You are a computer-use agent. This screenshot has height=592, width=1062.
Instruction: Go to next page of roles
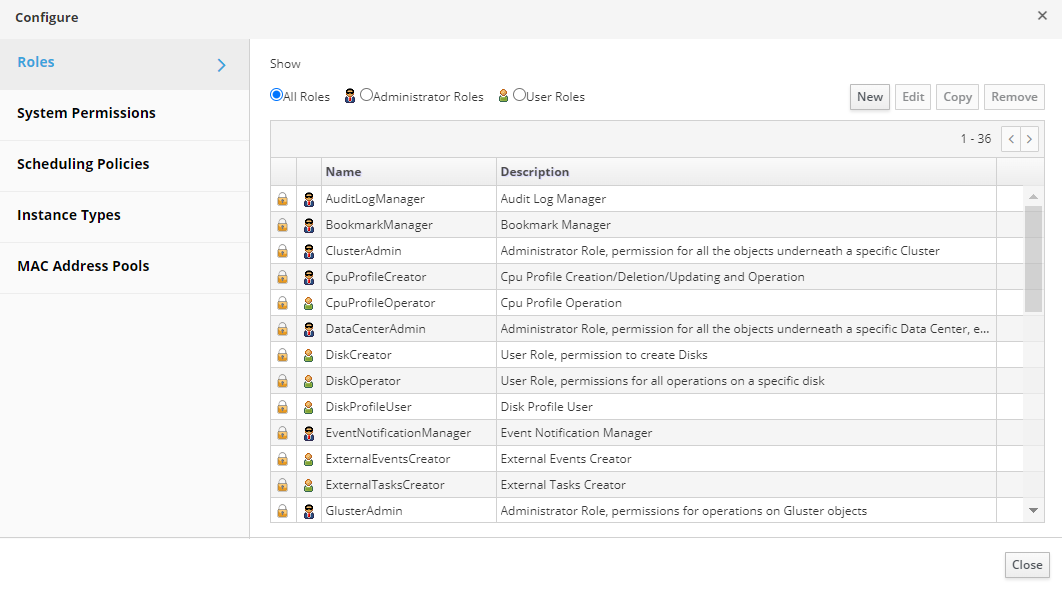pos(1029,139)
